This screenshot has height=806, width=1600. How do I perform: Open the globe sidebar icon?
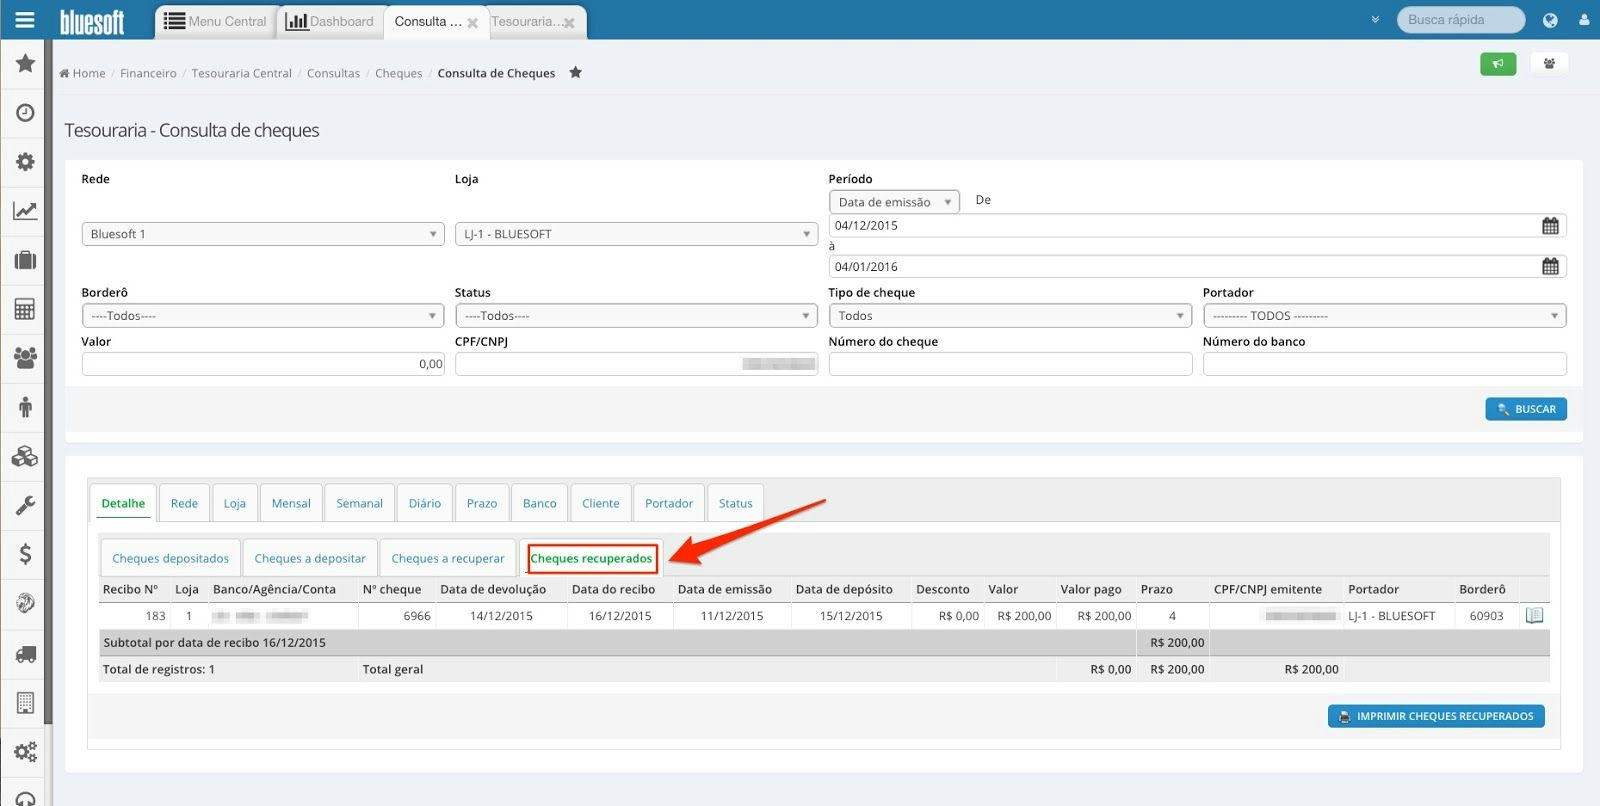click(x=25, y=603)
